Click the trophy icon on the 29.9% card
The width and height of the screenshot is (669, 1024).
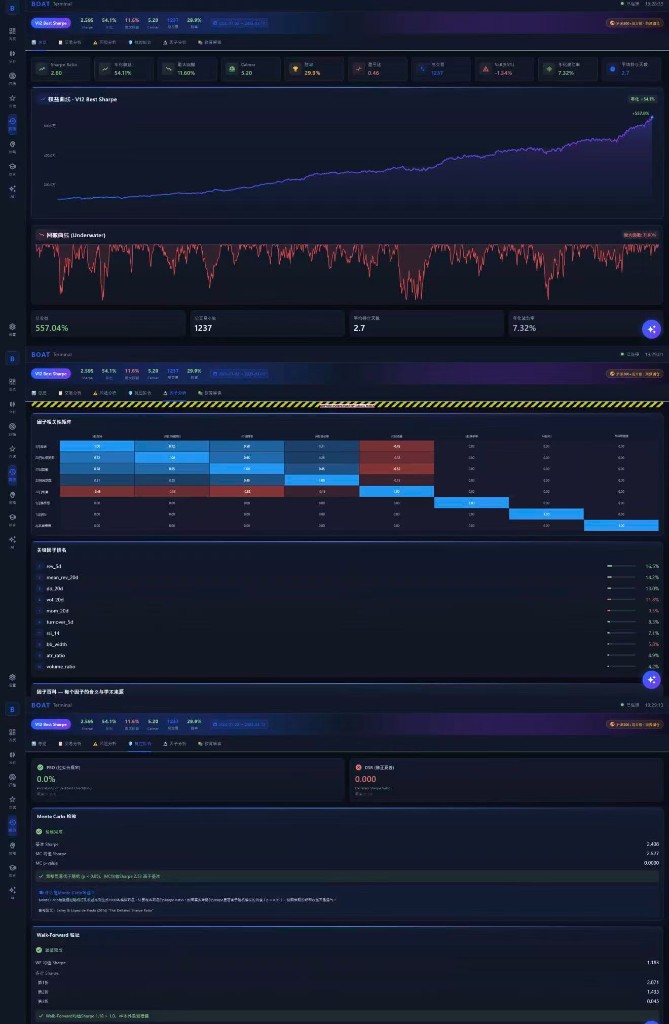tap(295, 69)
